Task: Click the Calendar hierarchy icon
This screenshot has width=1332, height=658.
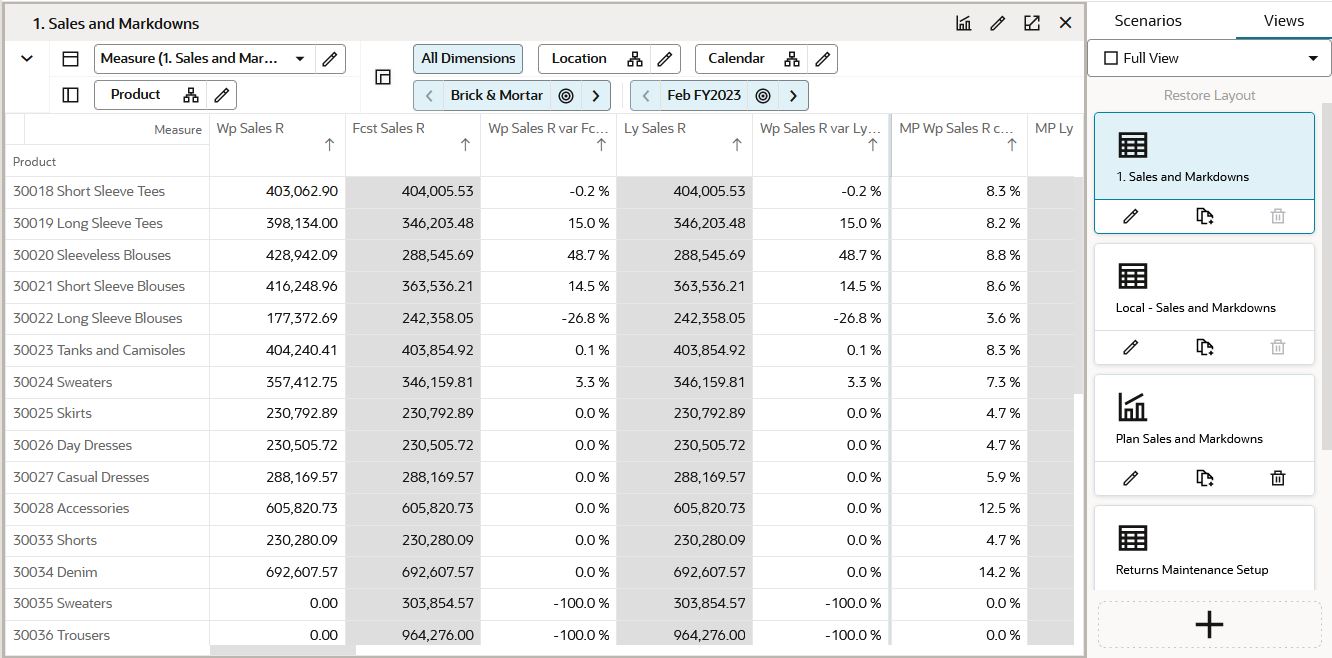Action: 792,59
